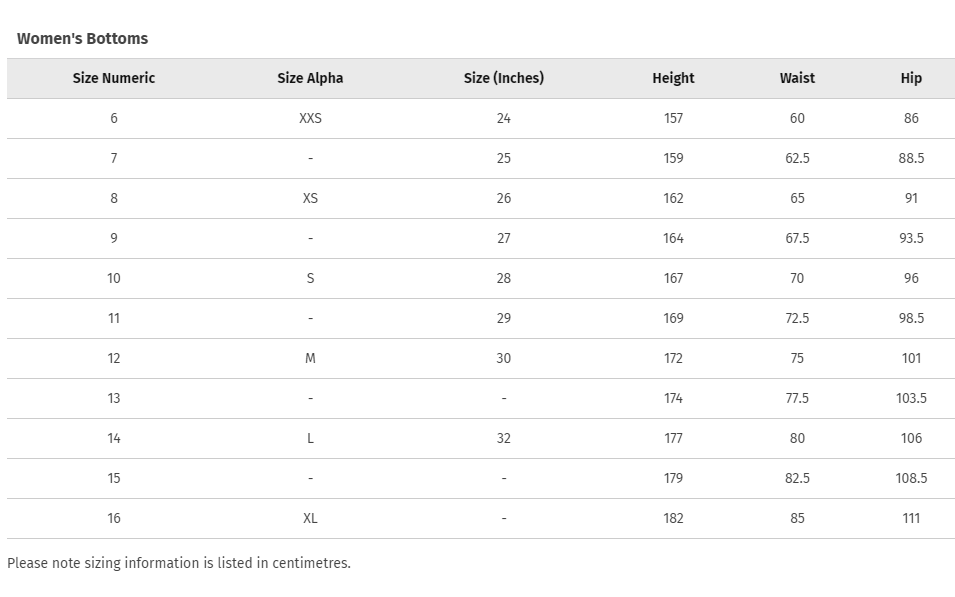Select the Women's Bottoms heading

(x=82, y=38)
